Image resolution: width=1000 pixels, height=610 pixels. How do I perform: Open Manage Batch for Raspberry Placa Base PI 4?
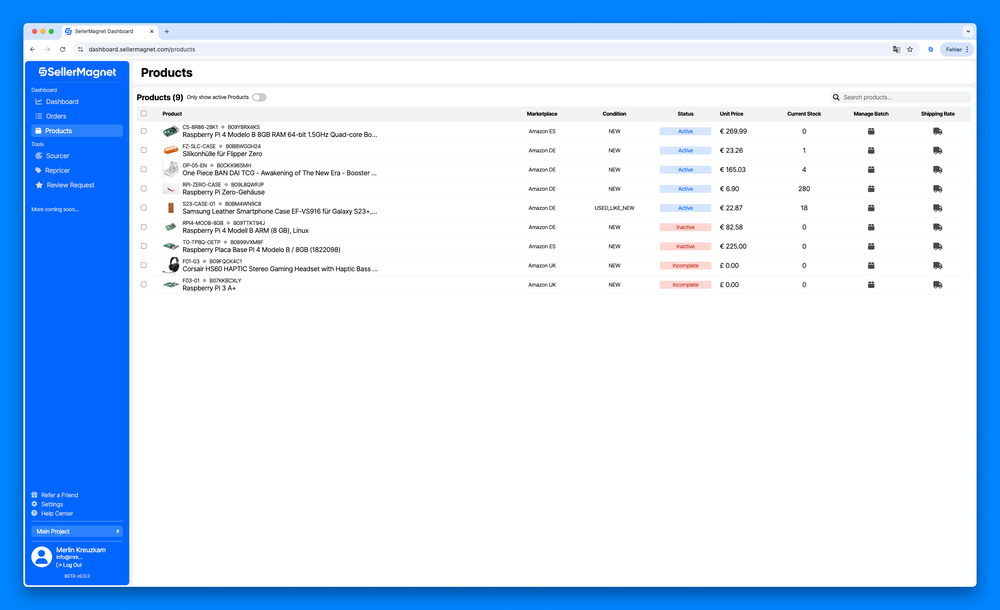tap(871, 246)
